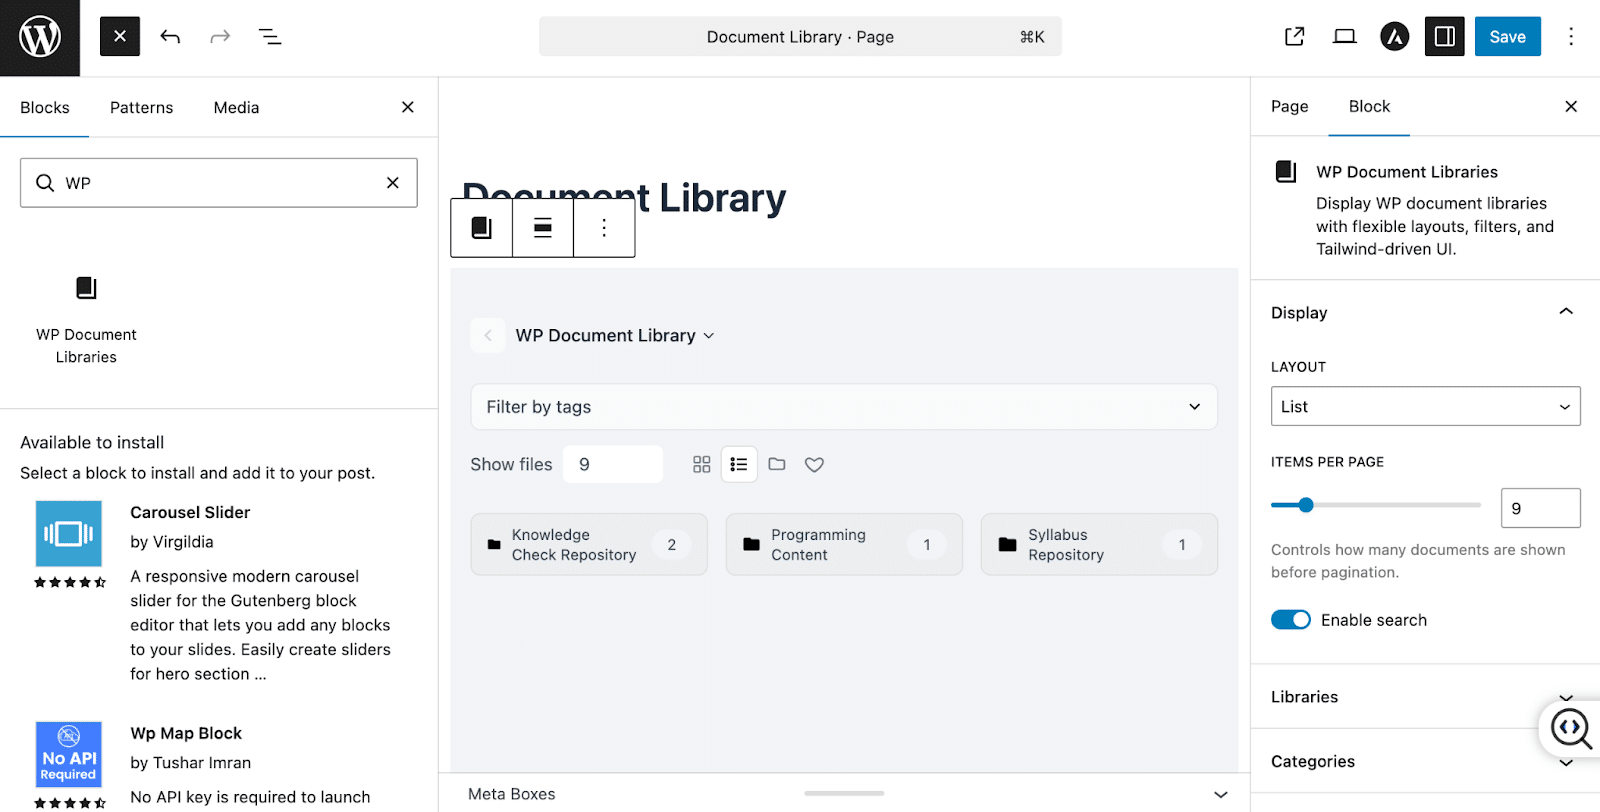Expand the Categories panel
This screenshot has height=812, width=1600.
[1425, 762]
